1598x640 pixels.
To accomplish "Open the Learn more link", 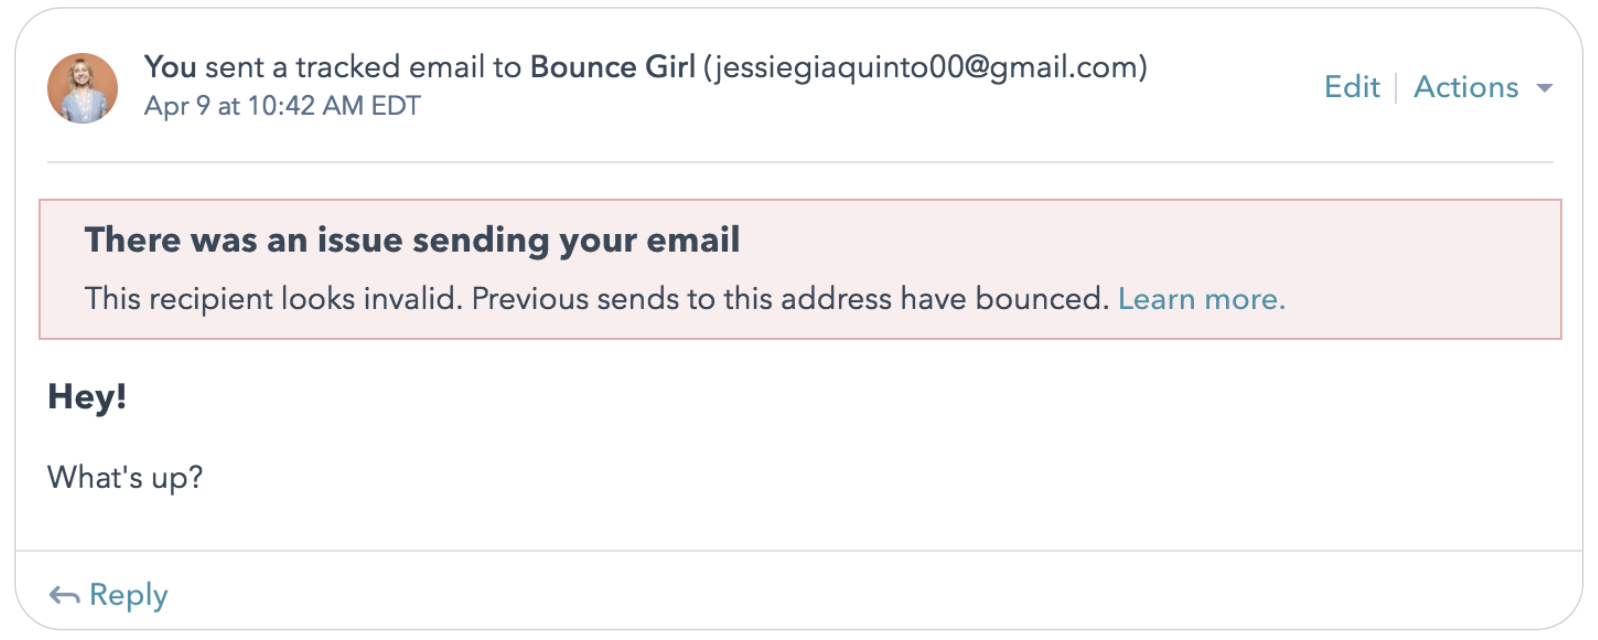I will tap(1201, 299).
